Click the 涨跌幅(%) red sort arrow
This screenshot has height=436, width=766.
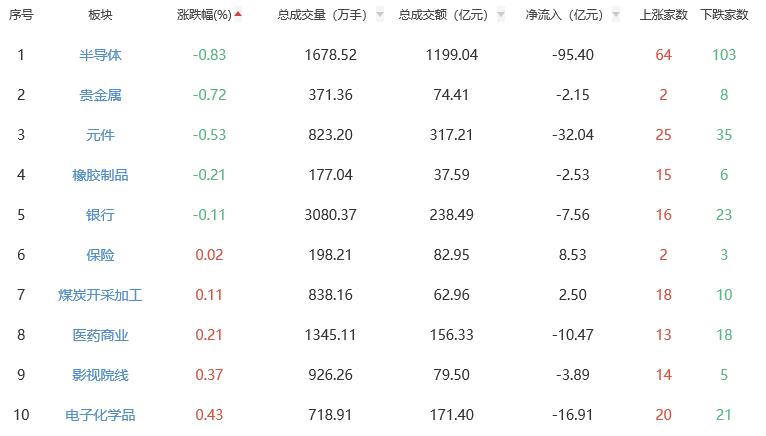pyautogui.click(x=238, y=16)
